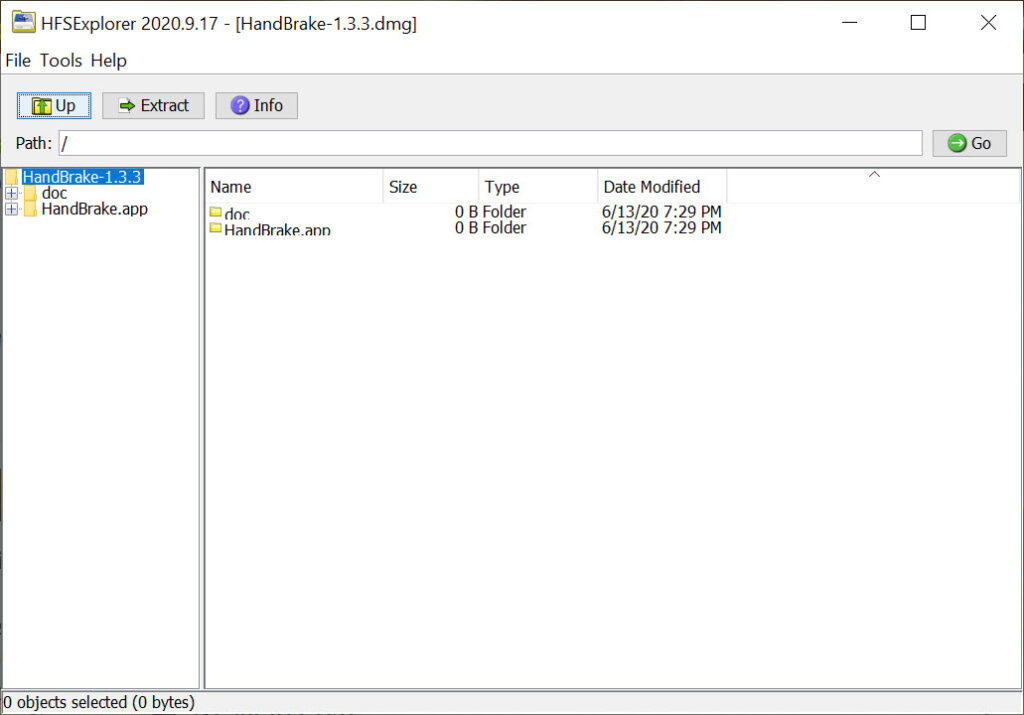The height and width of the screenshot is (715, 1024).
Task: Click the Up toolbar button
Action: [x=54, y=106]
